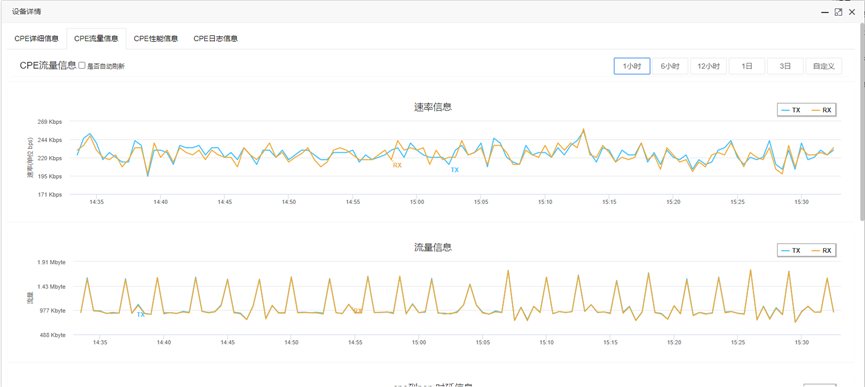Switch to the CPE详细信息 tab
865x387 pixels.
coord(36,39)
